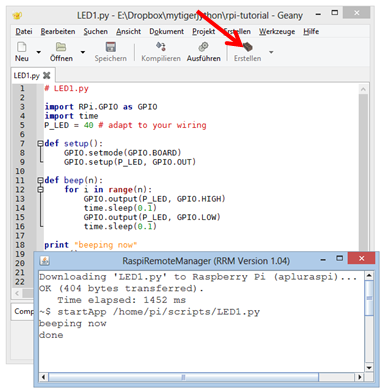Click line number 10 in margin
The height and width of the screenshot is (391, 386).
(x=20, y=171)
